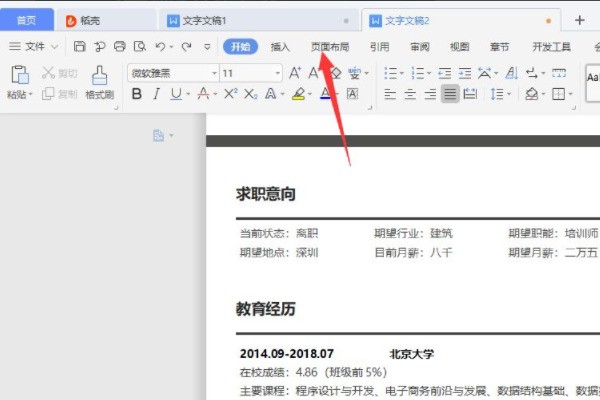Open the line spacing dropdown arrow
The image size is (600, 400).
509,94
